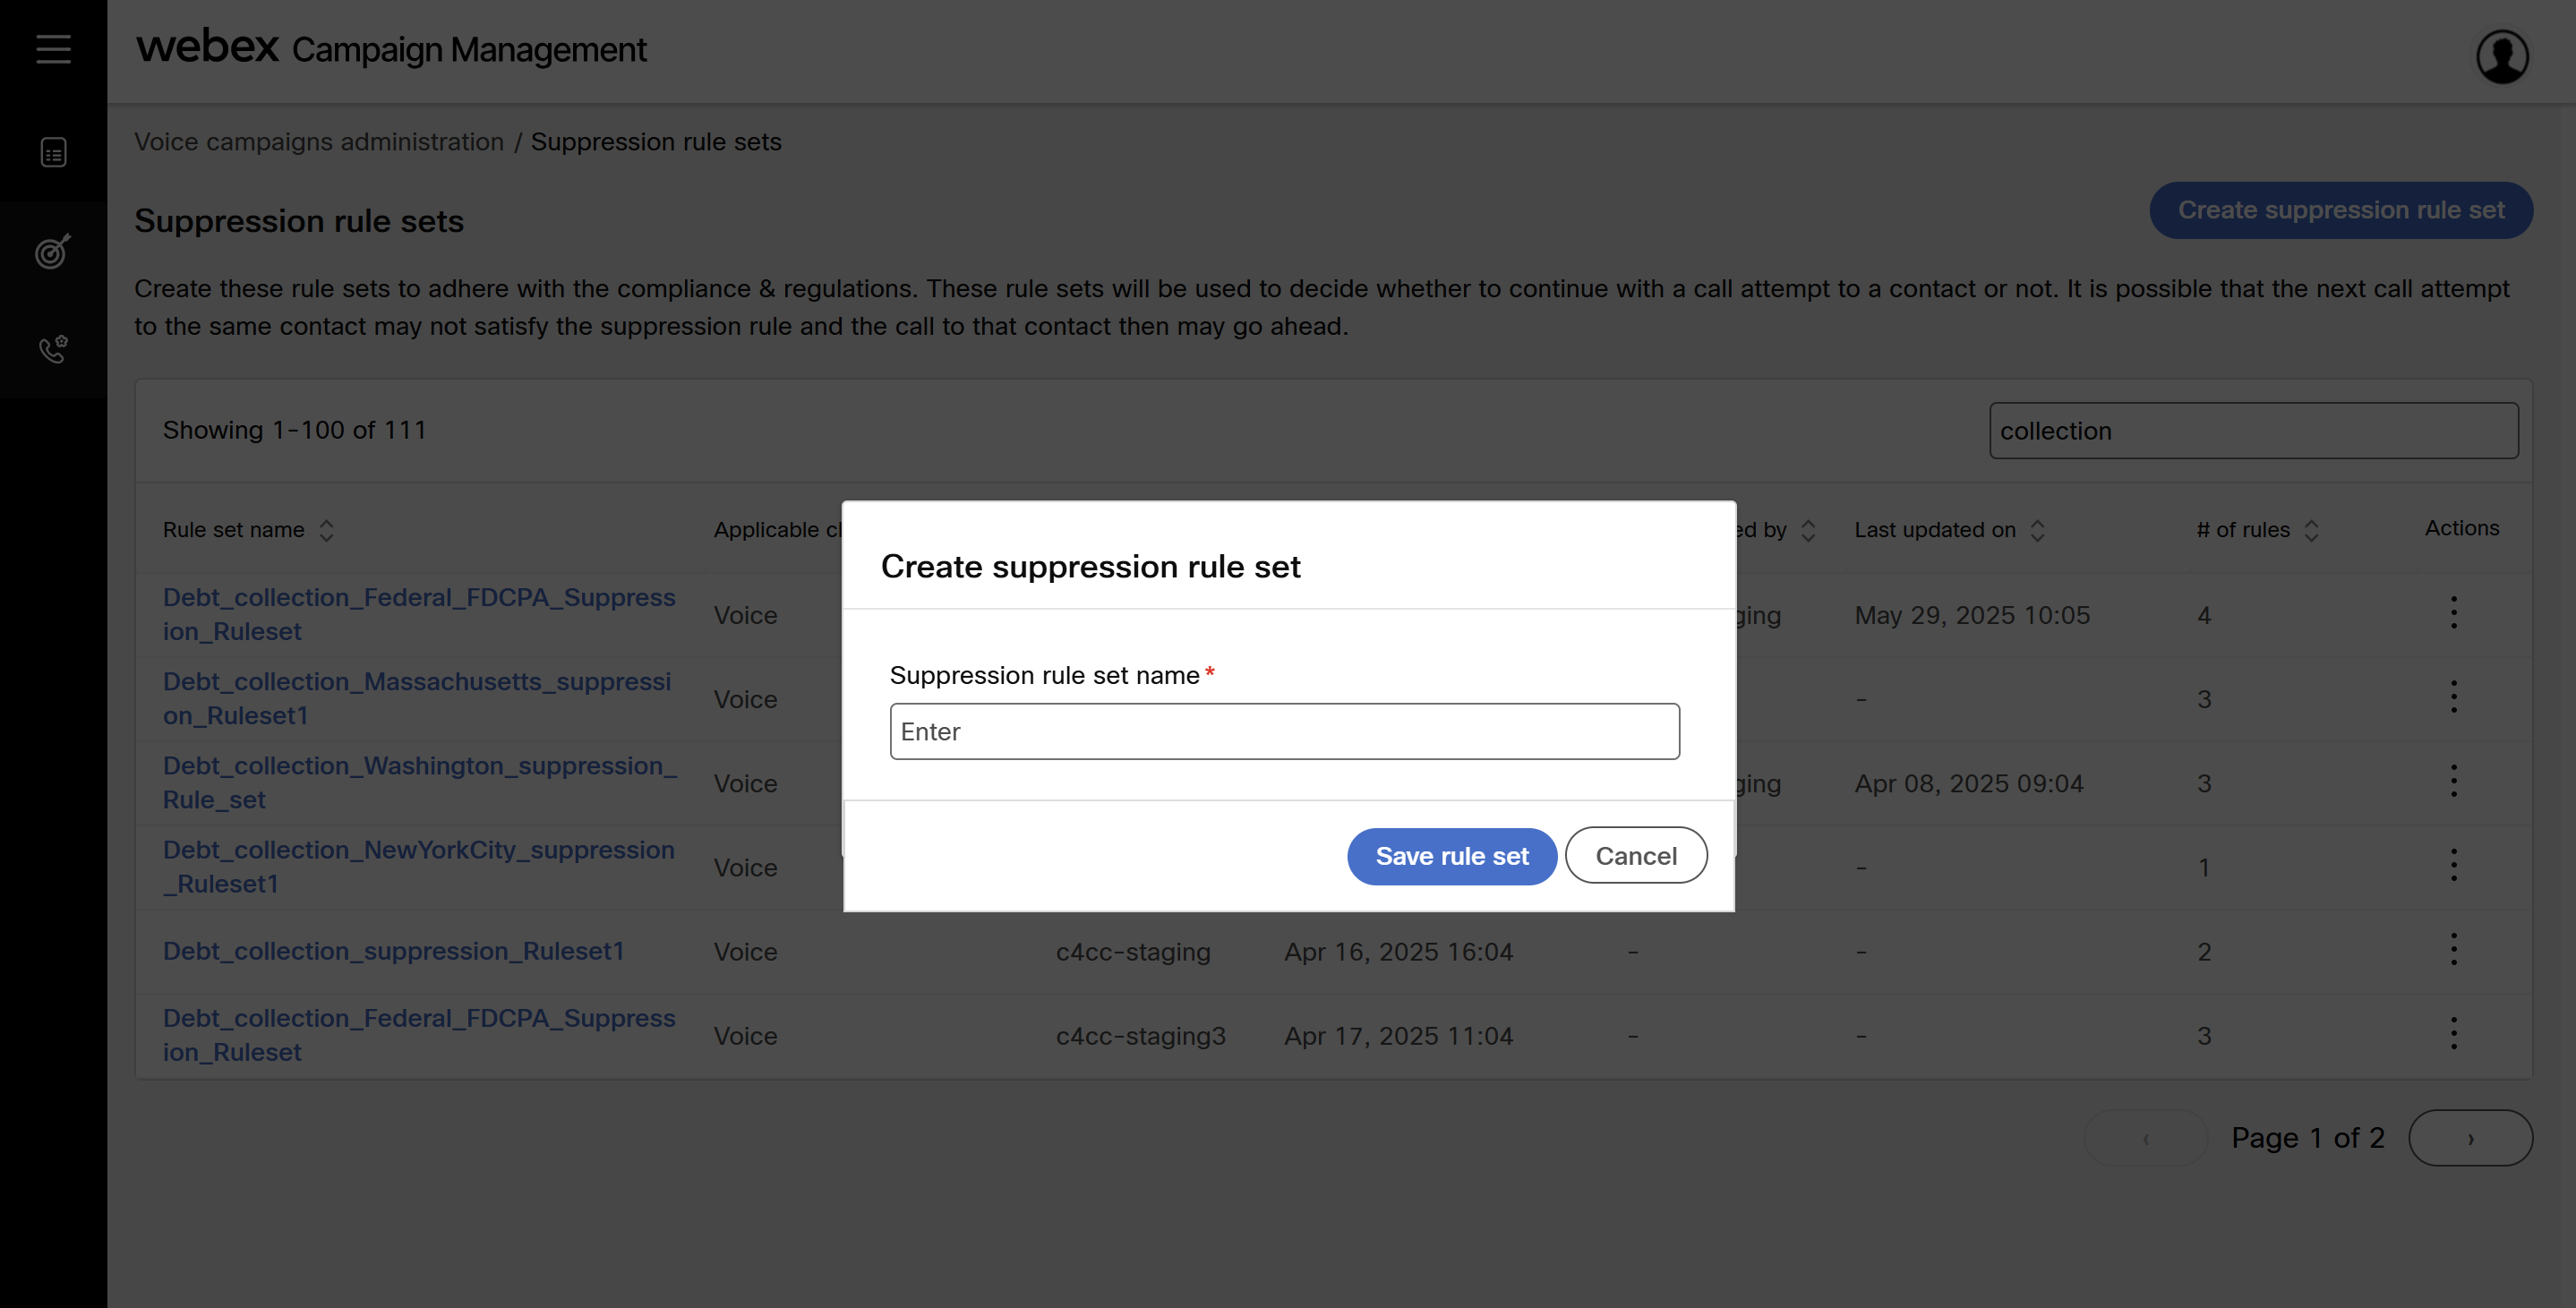This screenshot has height=1308, width=2576.
Task: Go to Voice campaigns administration breadcrumb
Action: coord(319,142)
